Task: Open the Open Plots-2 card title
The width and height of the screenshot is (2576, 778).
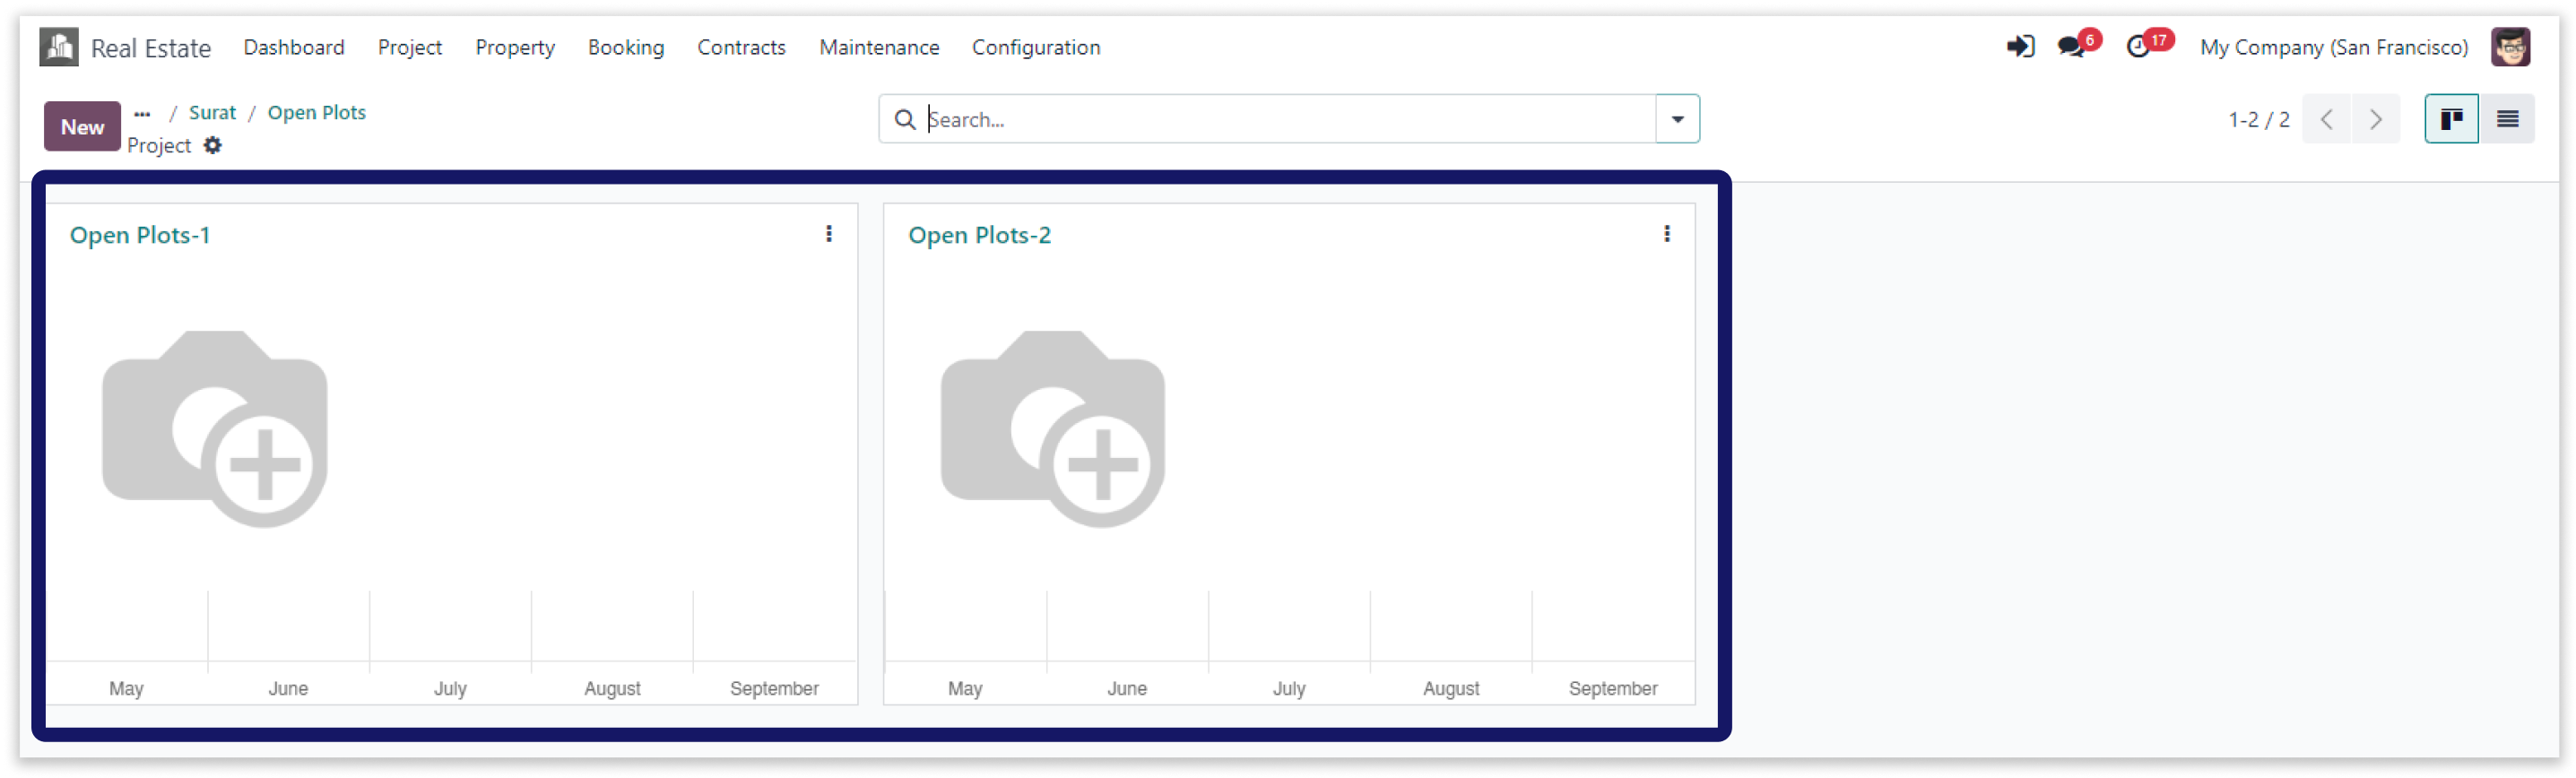Action: tap(979, 236)
